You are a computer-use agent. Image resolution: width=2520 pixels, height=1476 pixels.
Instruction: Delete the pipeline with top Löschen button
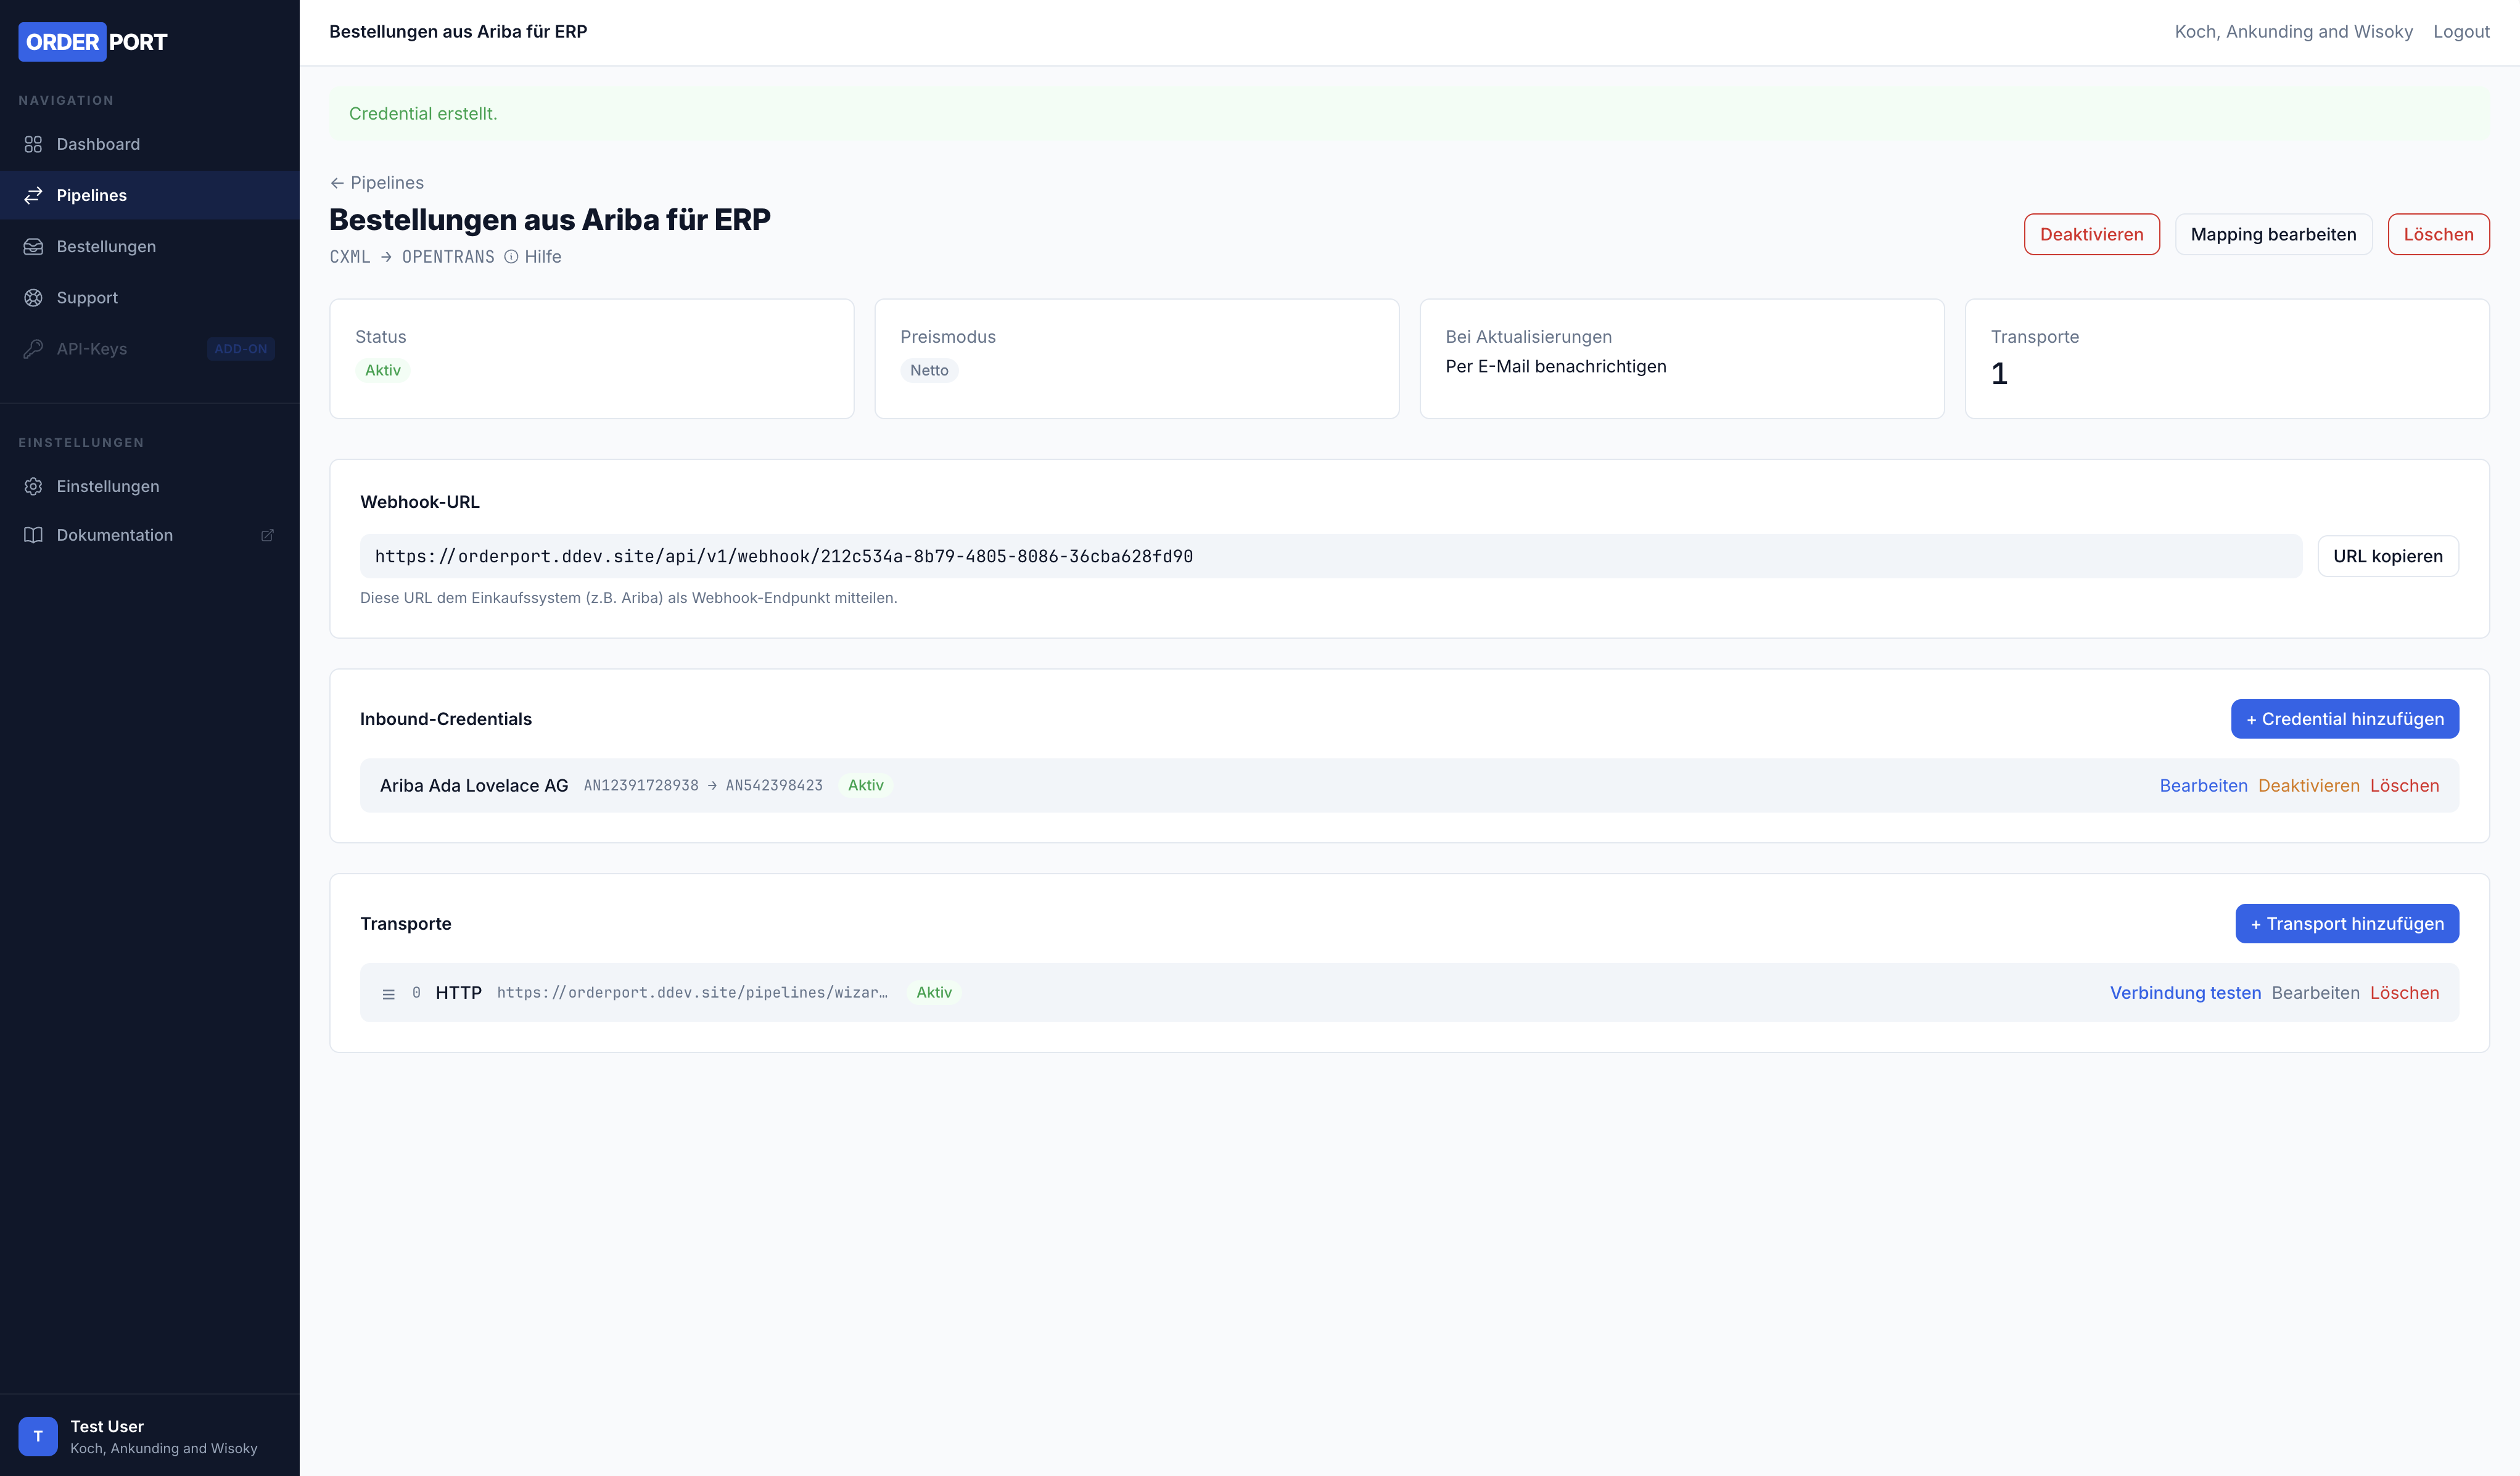2438,234
